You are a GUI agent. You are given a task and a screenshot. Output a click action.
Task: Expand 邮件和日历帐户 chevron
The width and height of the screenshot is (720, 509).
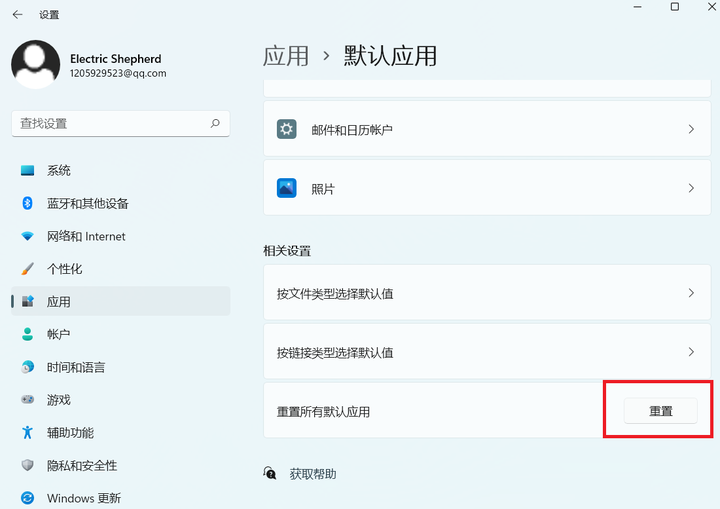691,129
